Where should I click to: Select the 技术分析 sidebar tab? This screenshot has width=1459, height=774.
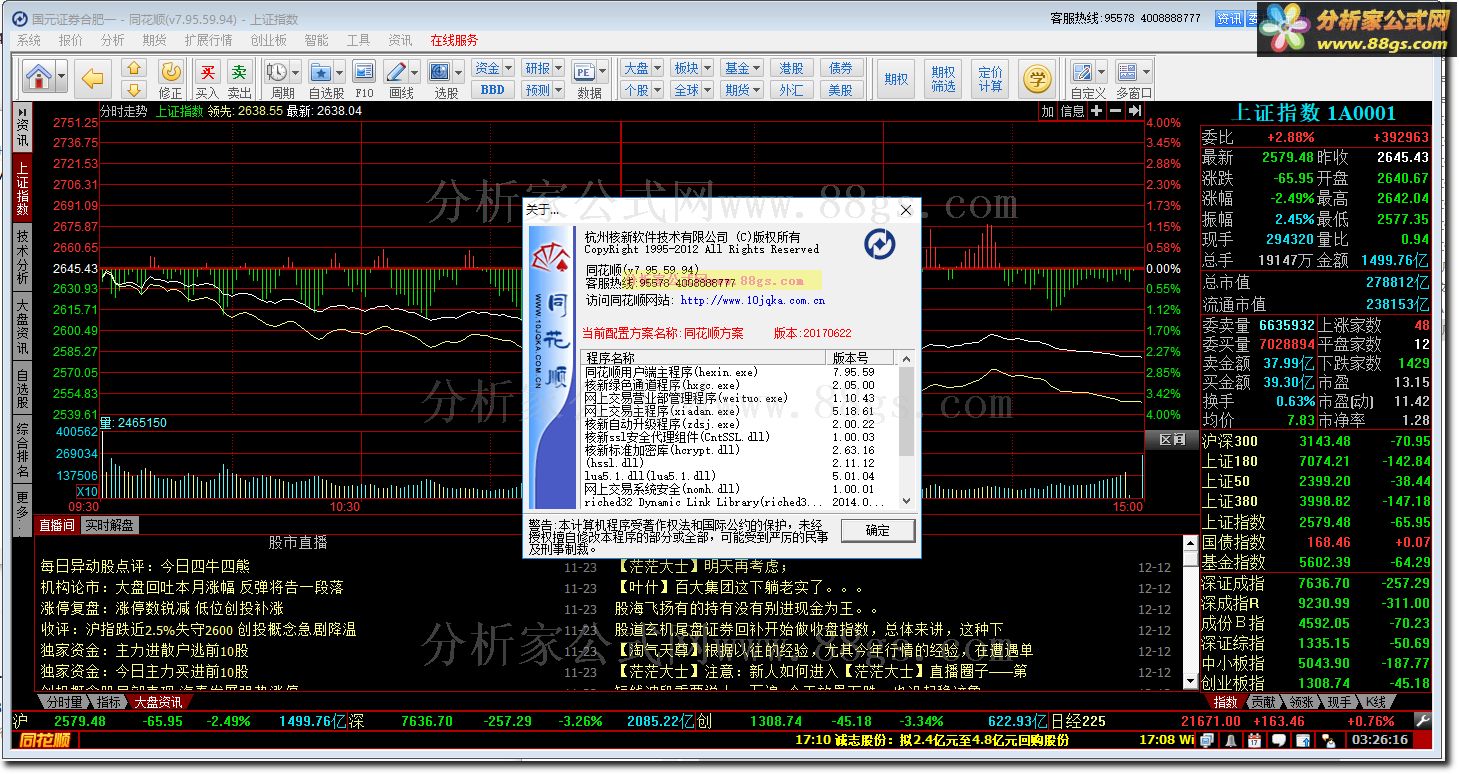22,256
